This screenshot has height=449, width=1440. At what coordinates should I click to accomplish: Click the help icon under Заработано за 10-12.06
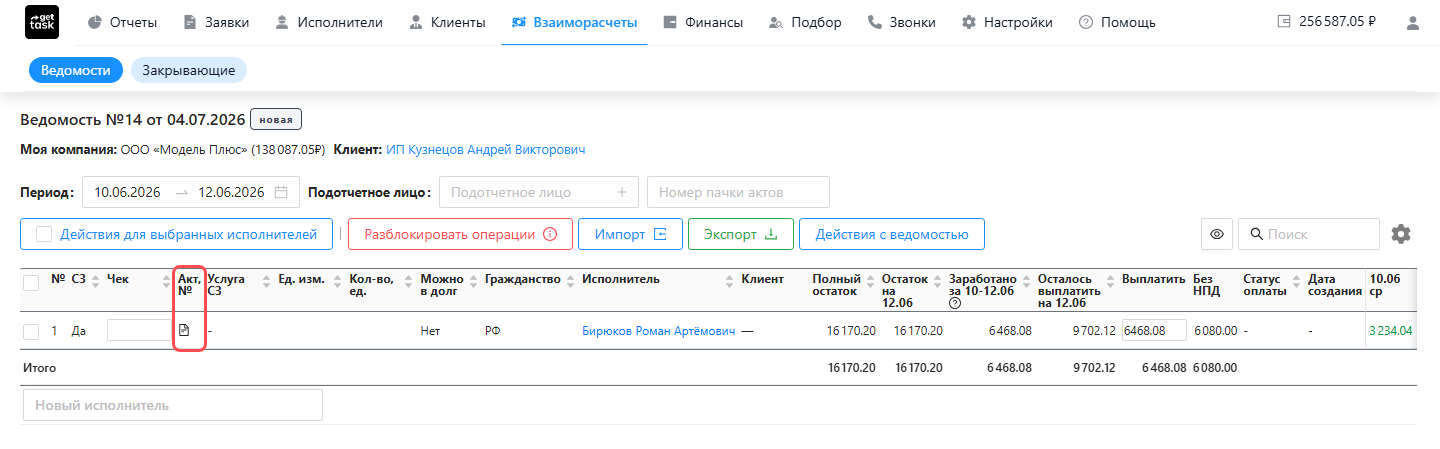click(x=954, y=304)
